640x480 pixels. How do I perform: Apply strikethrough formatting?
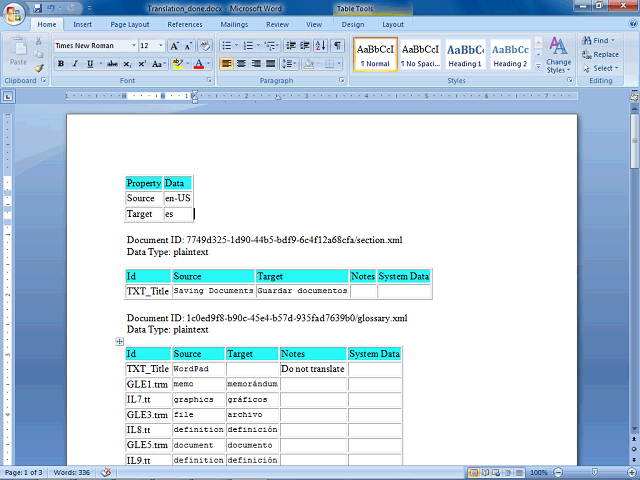click(x=112, y=64)
